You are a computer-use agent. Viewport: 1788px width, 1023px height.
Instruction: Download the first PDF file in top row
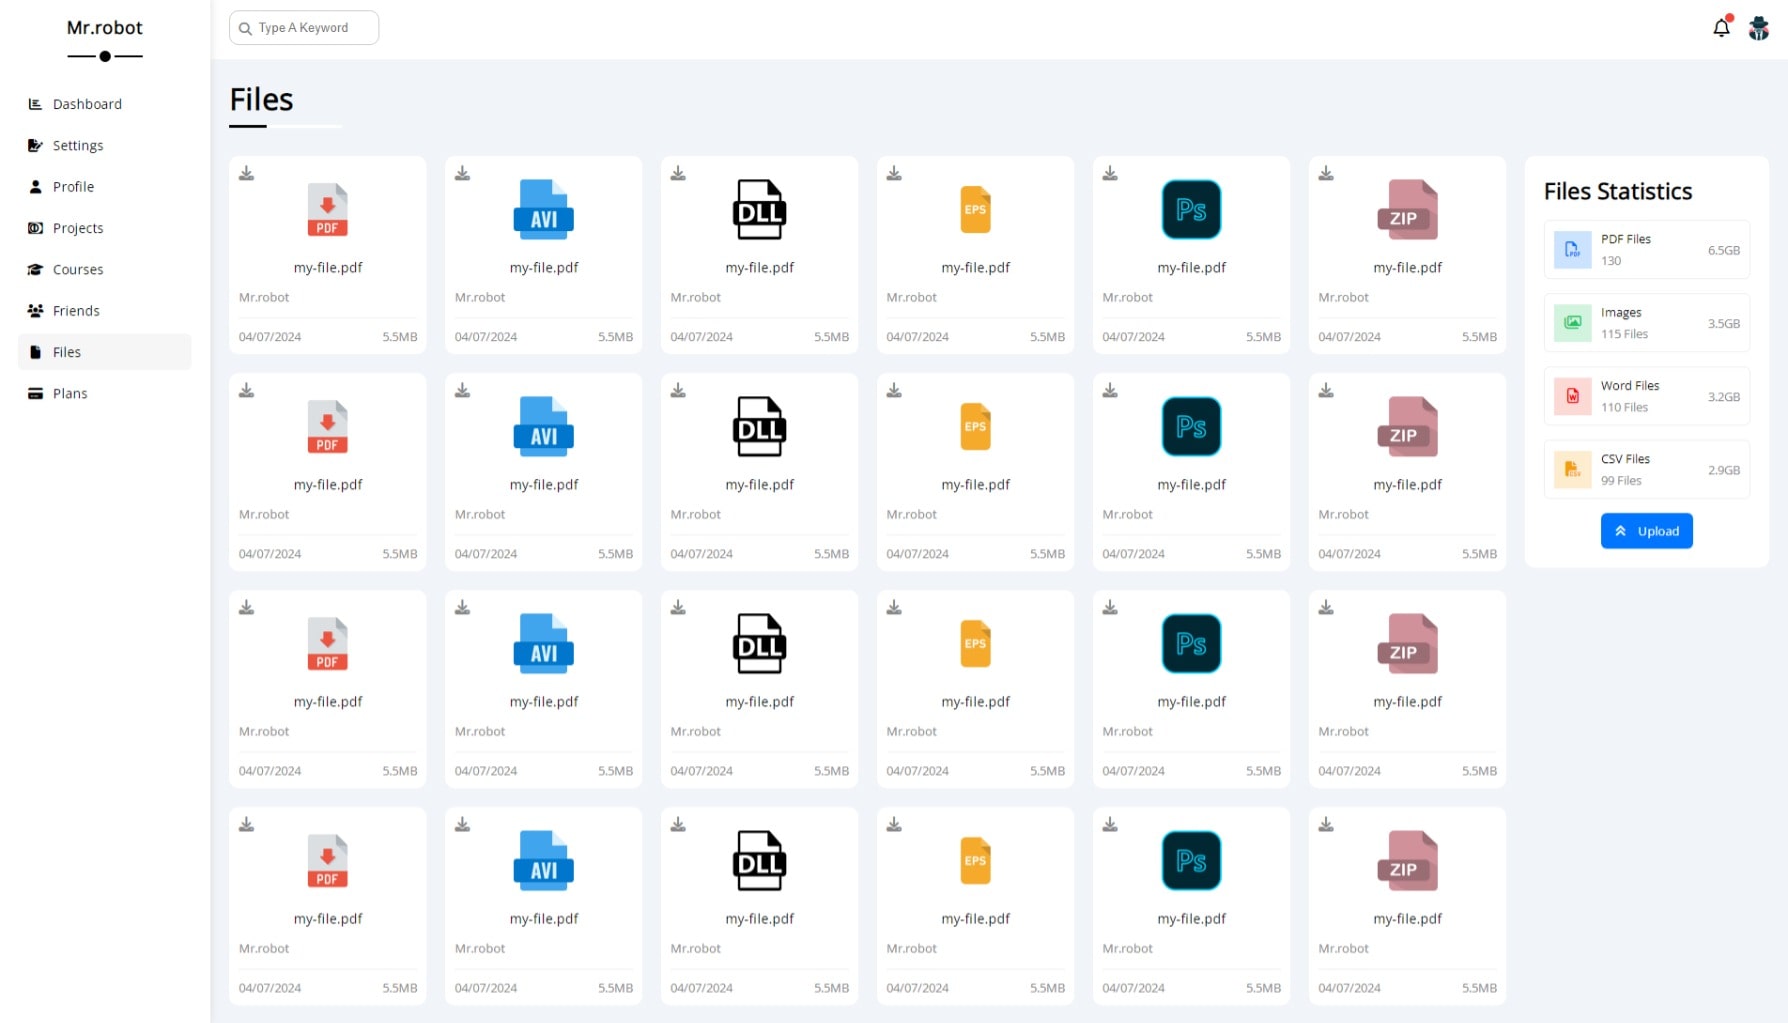247,174
